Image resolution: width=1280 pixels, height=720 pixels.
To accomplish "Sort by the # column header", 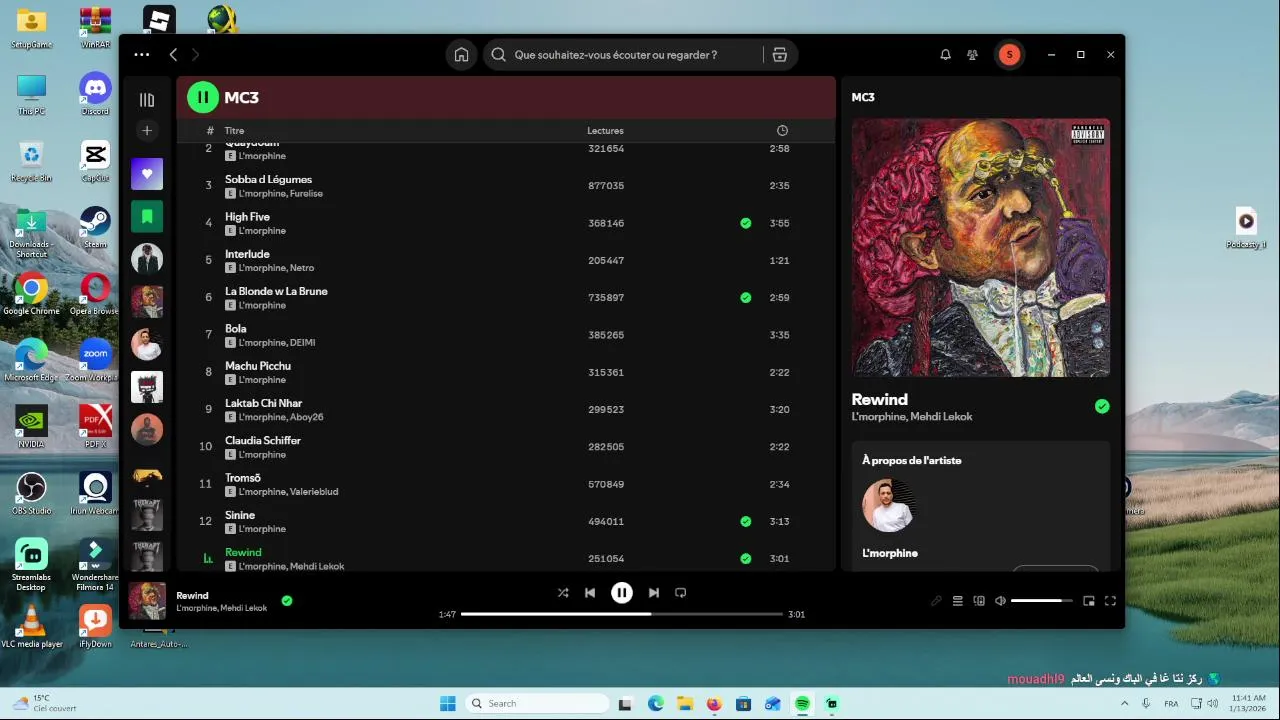I will click(x=210, y=131).
